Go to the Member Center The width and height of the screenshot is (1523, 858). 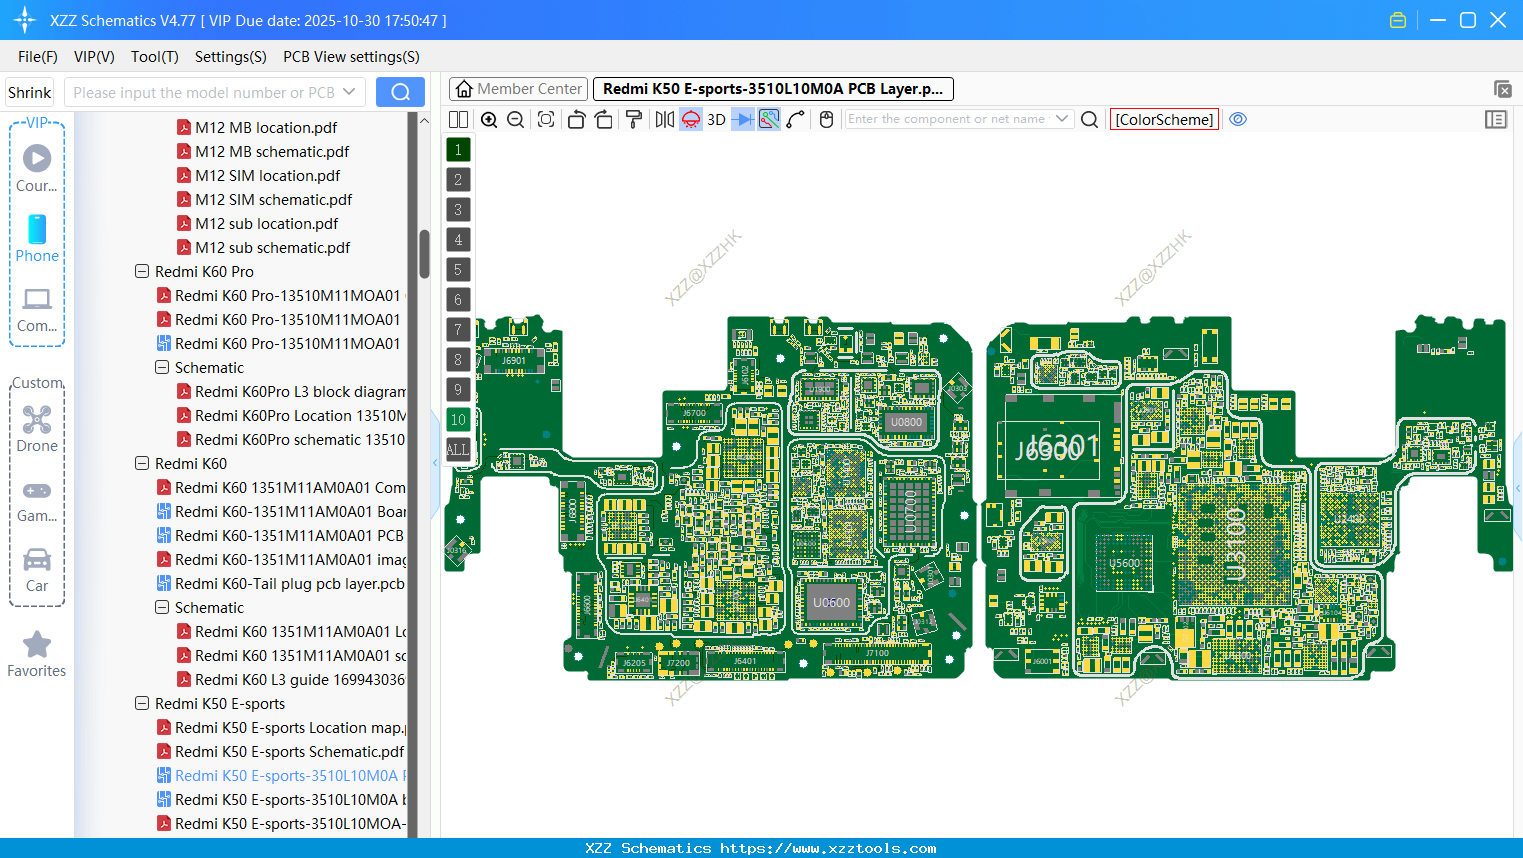click(x=518, y=88)
